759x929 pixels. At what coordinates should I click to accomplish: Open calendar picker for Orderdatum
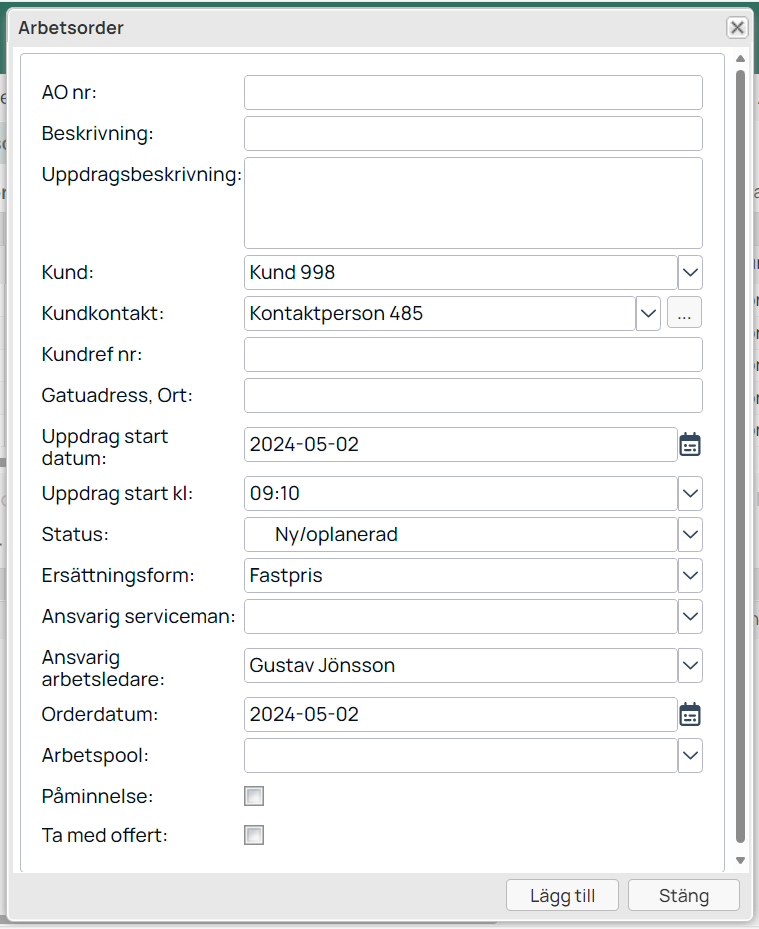690,715
